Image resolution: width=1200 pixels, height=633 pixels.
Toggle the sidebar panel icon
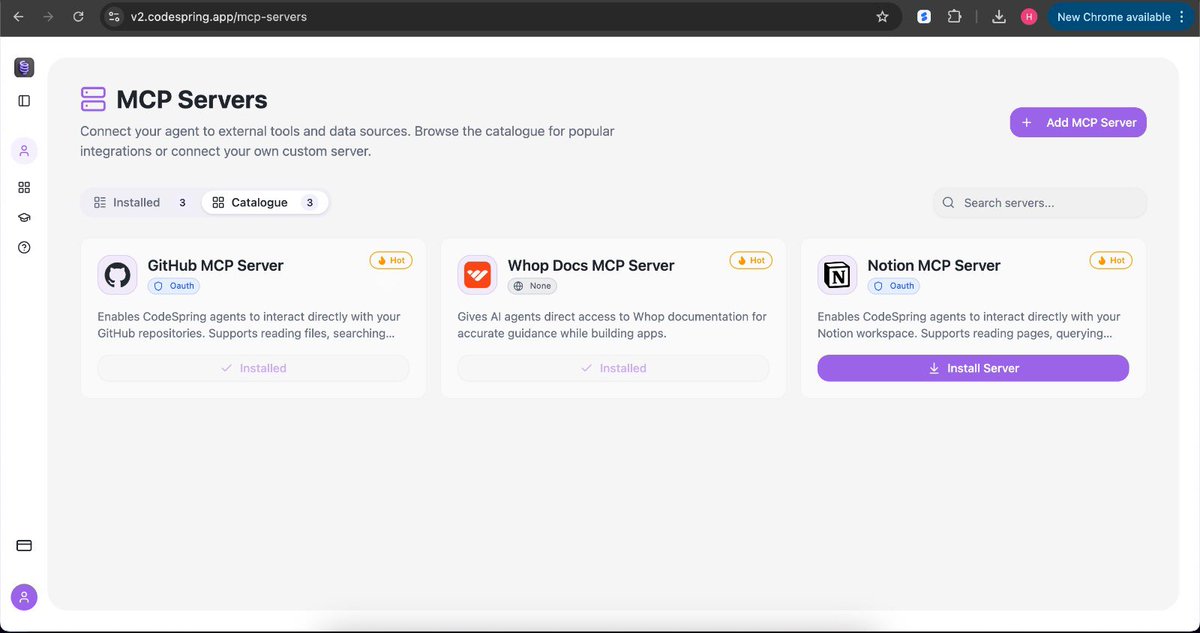24,101
